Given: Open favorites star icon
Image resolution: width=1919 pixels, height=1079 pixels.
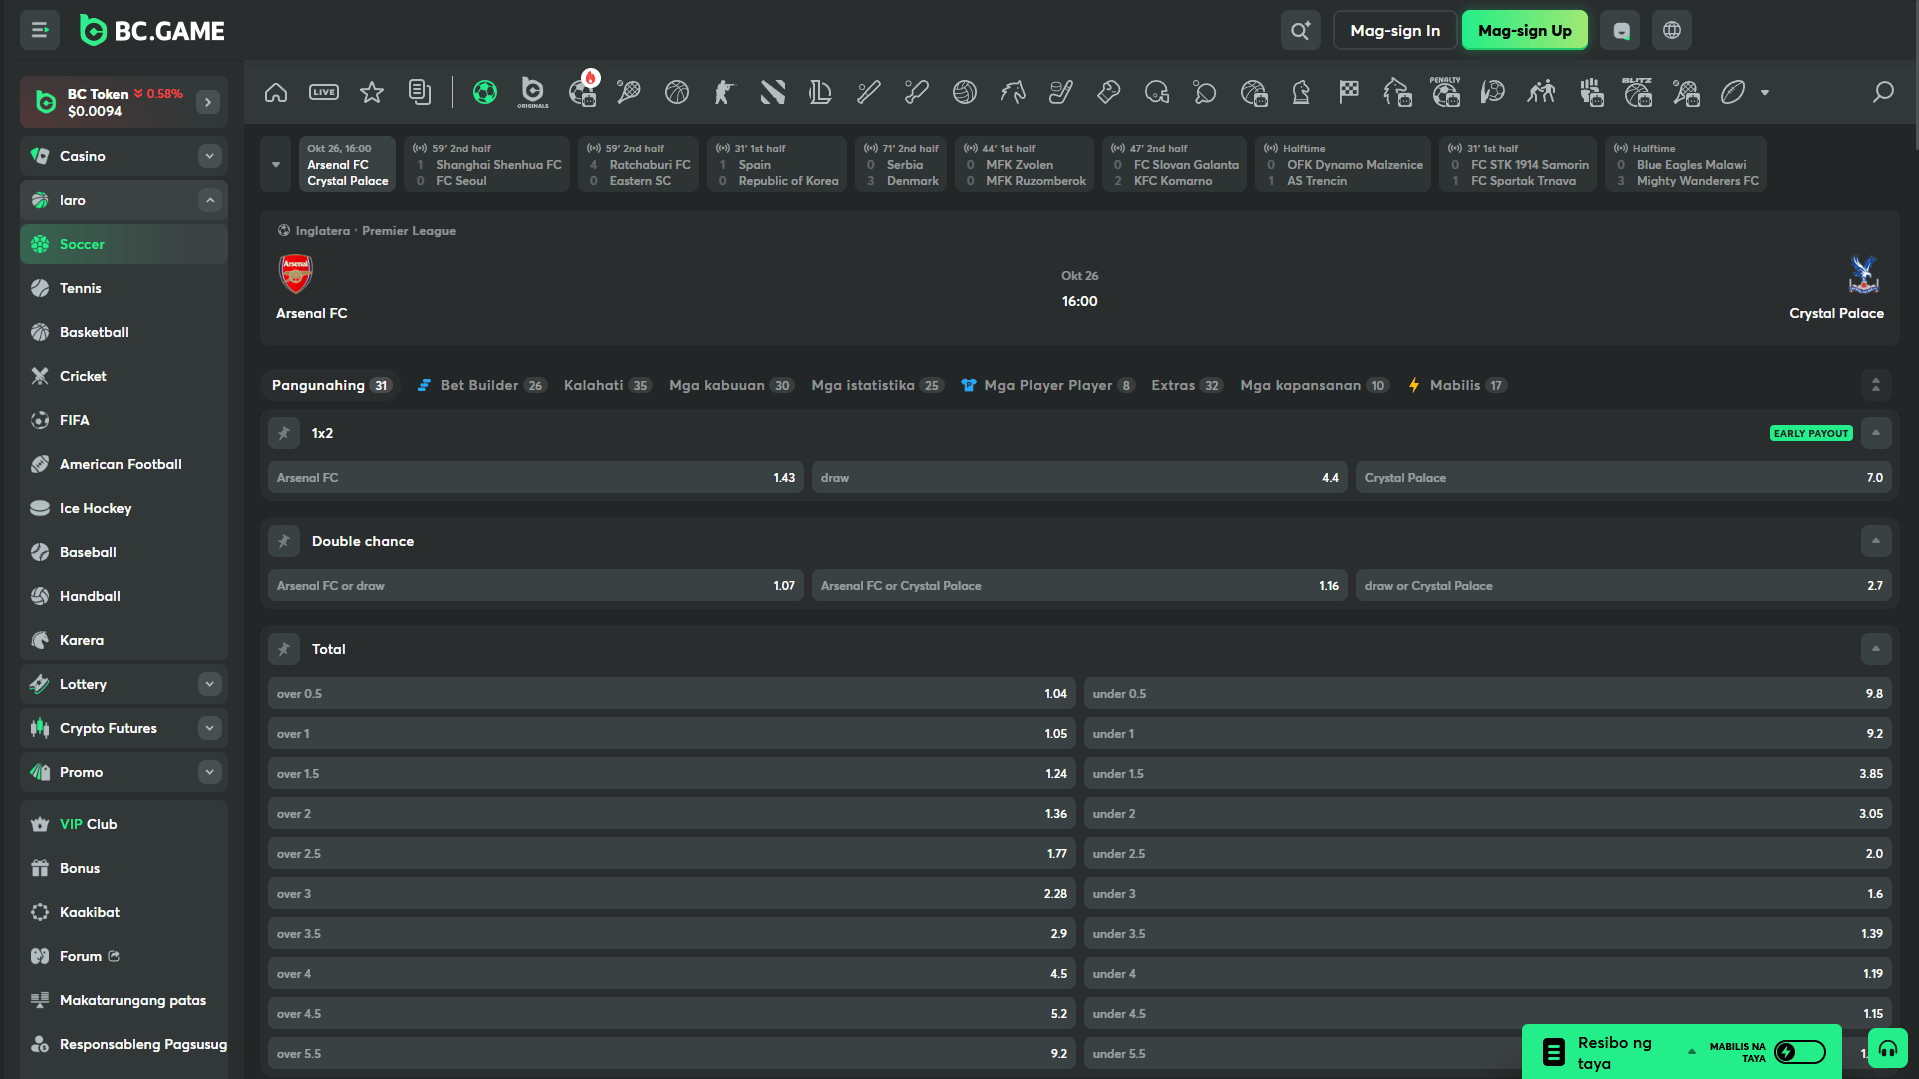Looking at the screenshot, I should pos(372,93).
